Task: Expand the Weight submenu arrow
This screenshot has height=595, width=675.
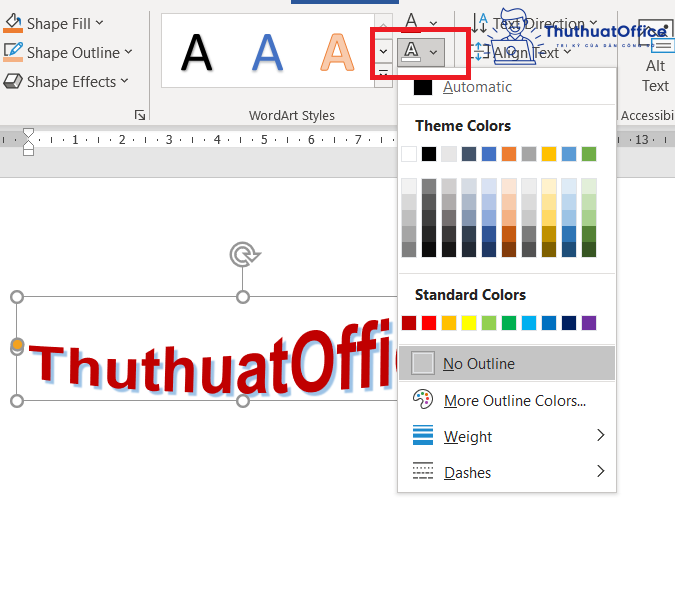Action: click(x=601, y=435)
